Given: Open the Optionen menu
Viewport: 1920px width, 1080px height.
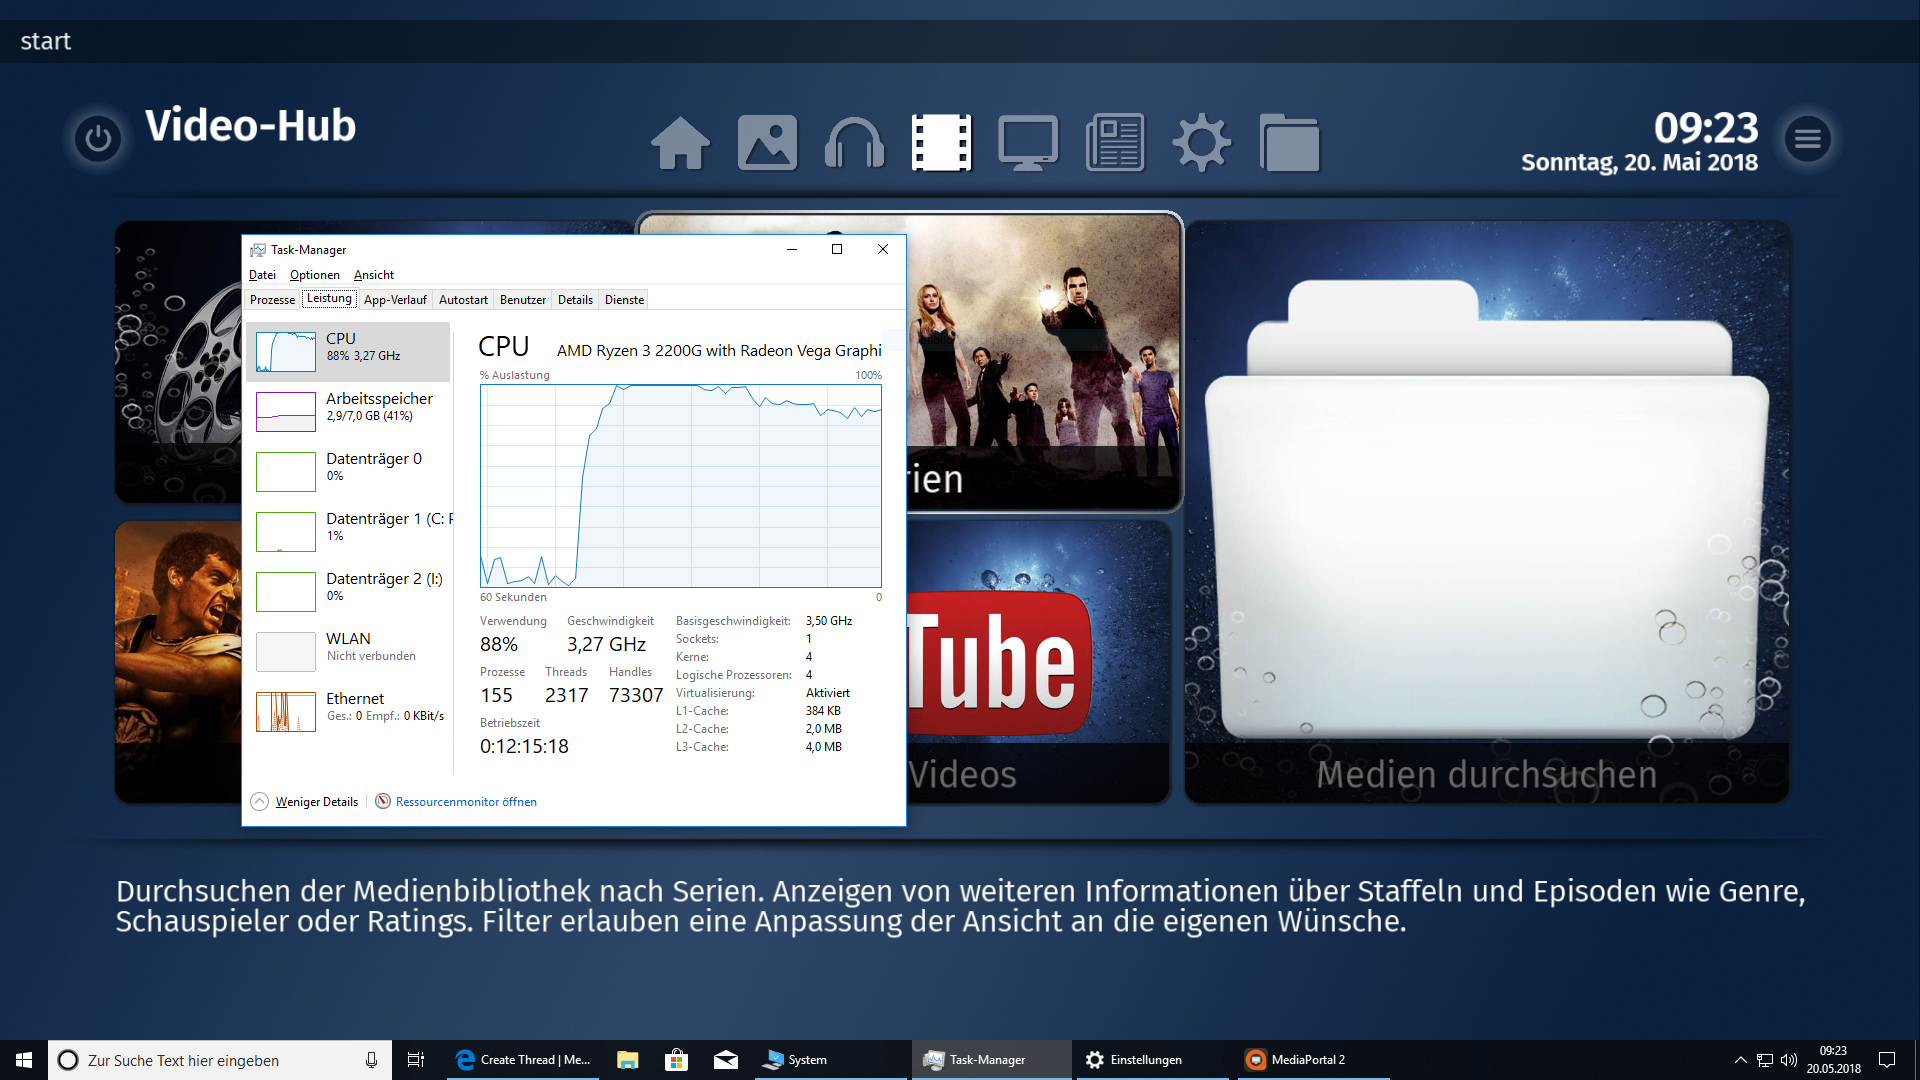Looking at the screenshot, I should click(314, 275).
